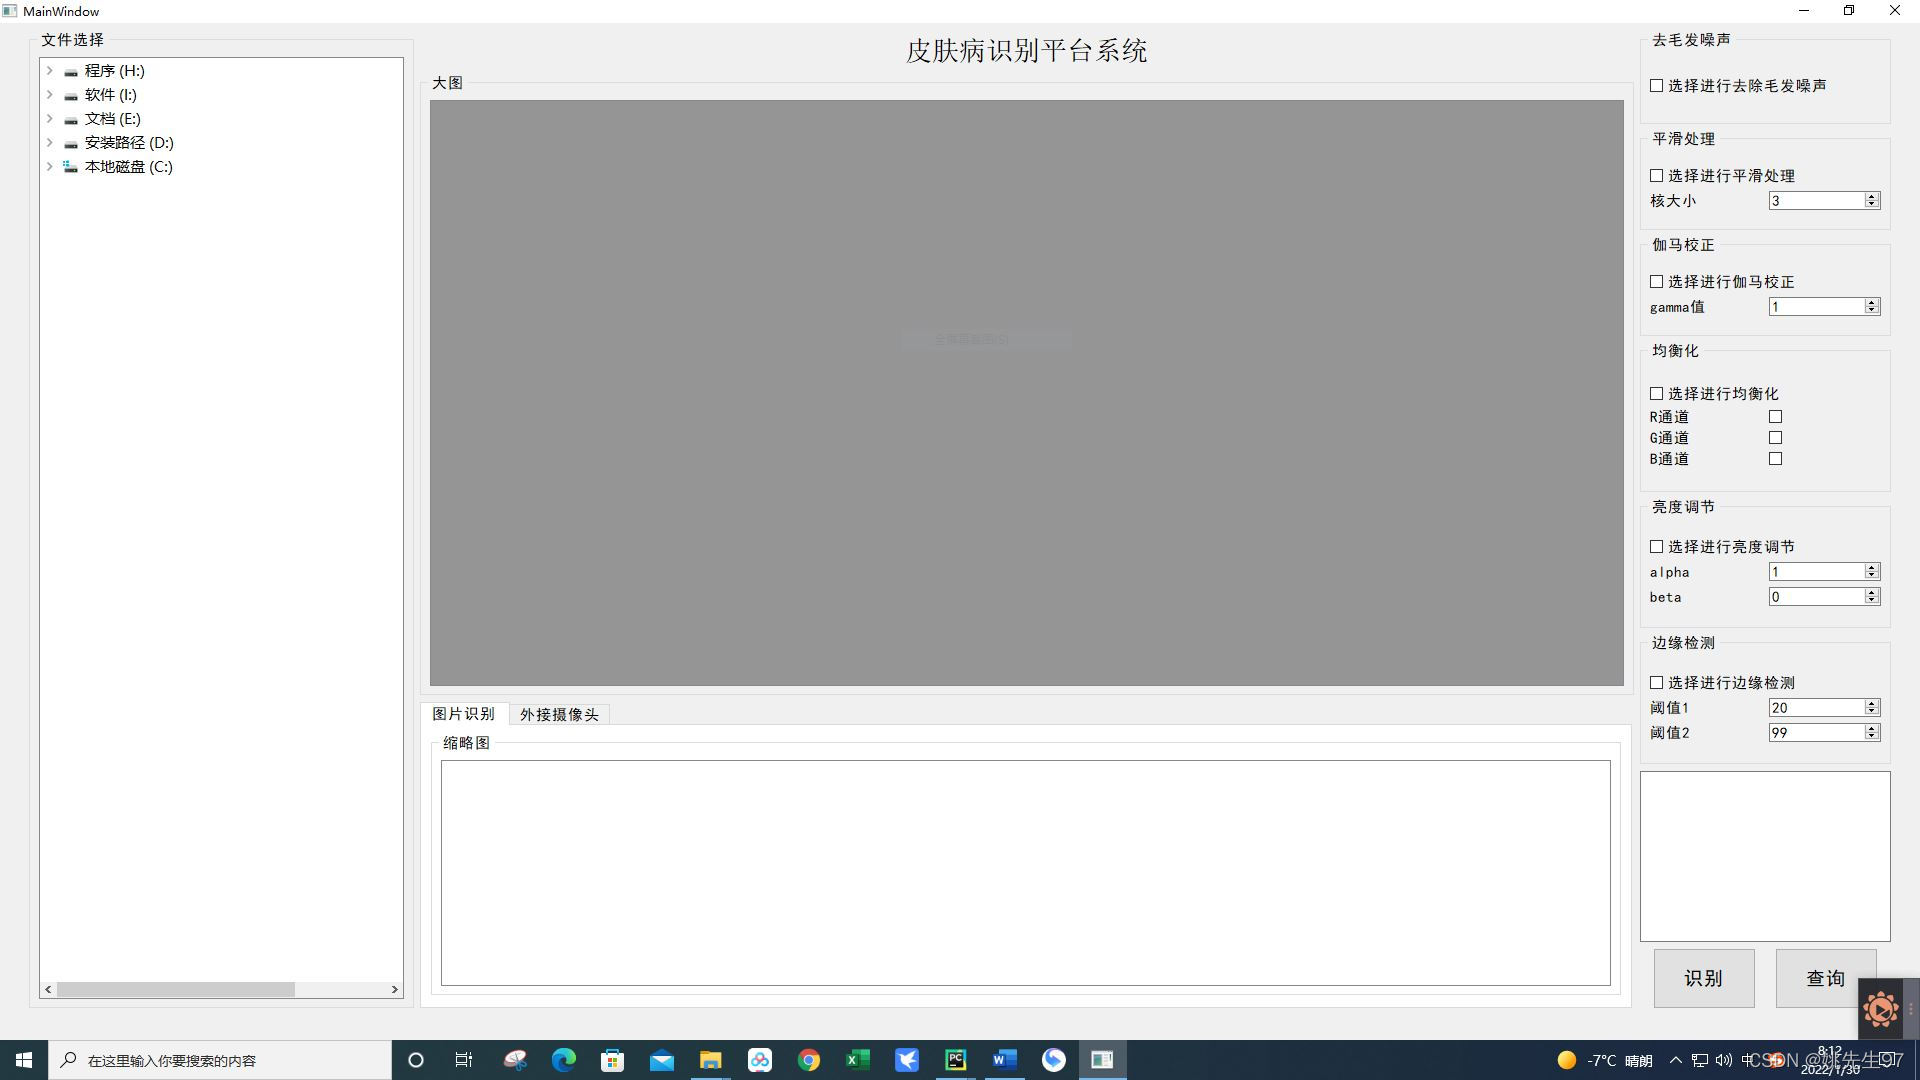
Task: Click the 识别 button
Action: [x=1704, y=978]
